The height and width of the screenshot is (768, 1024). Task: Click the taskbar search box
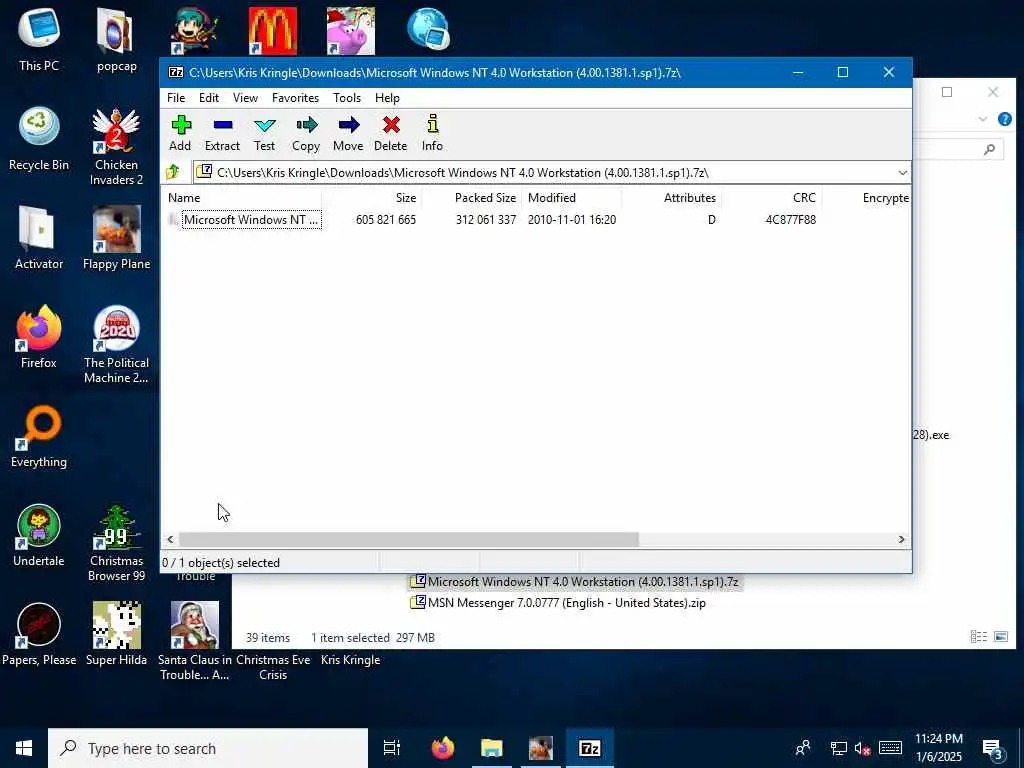tap(208, 748)
